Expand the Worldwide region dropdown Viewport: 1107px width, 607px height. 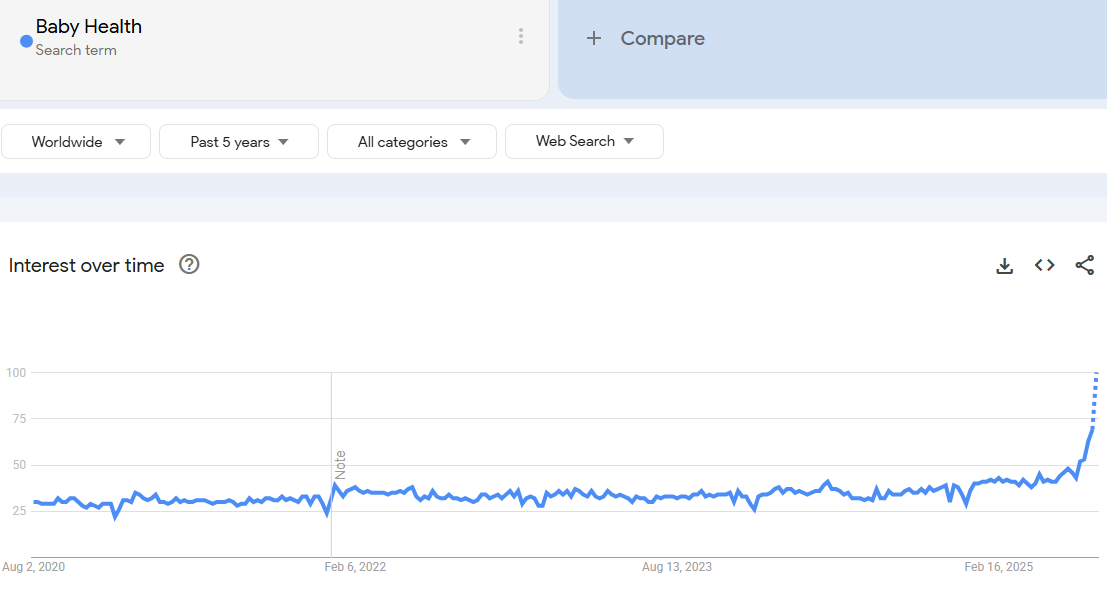(77, 142)
